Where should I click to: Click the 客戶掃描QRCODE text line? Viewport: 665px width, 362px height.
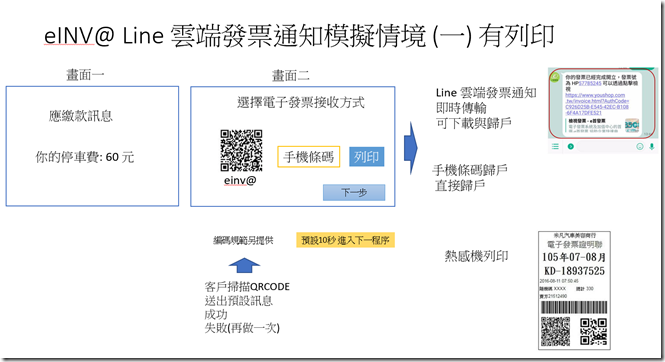(x=247, y=287)
